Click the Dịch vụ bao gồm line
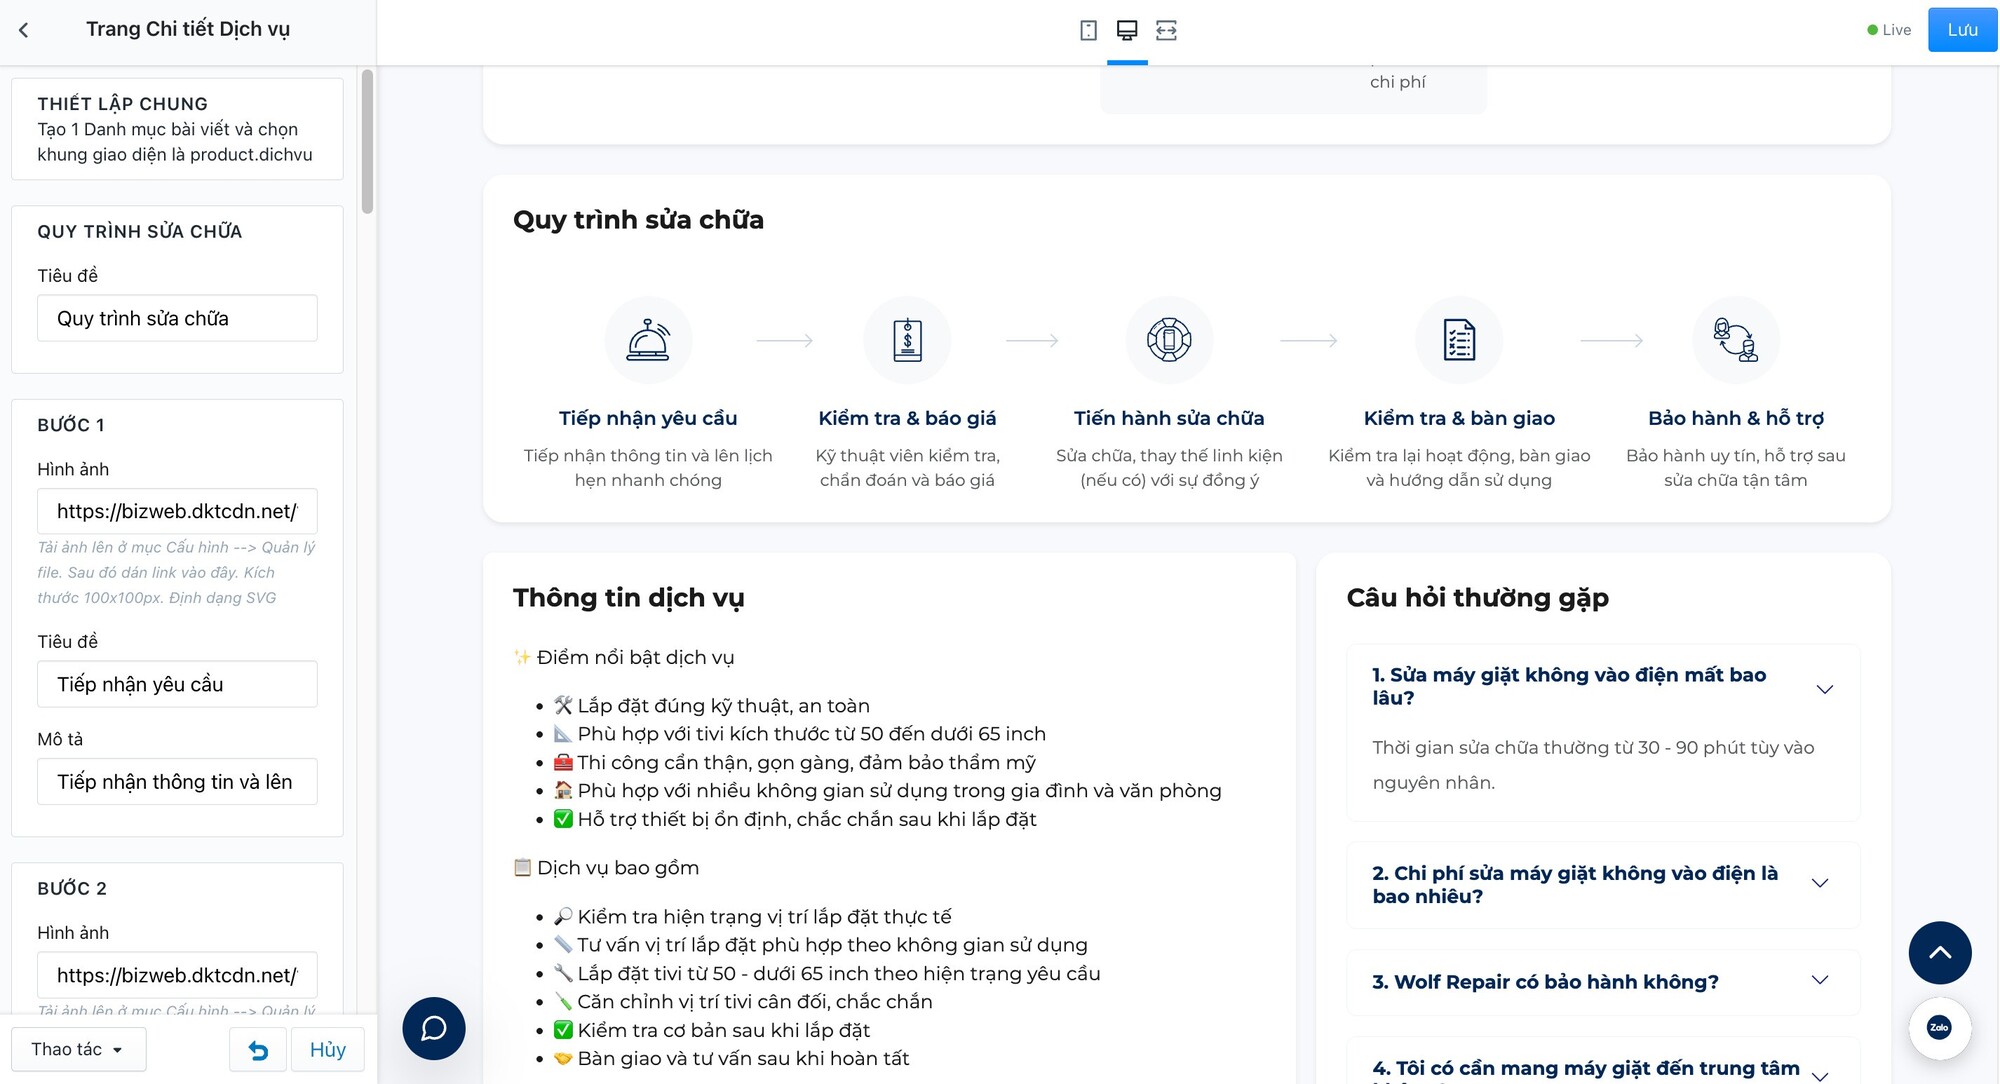Viewport: 2000px width, 1084px height. point(606,868)
